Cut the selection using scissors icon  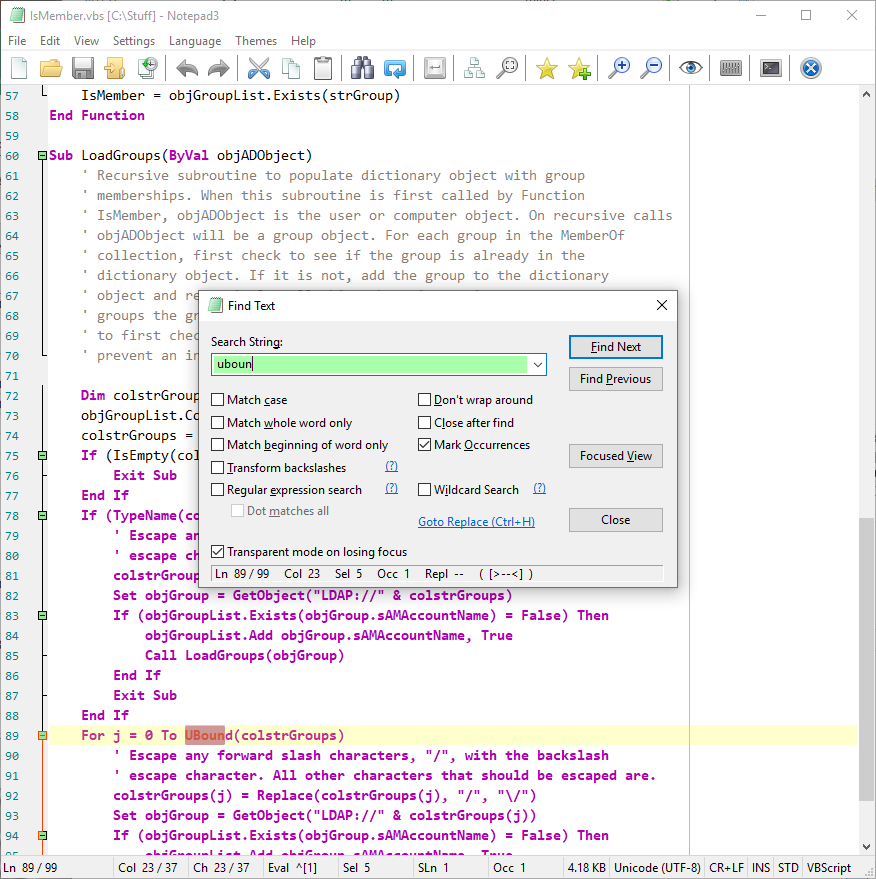[x=258, y=68]
